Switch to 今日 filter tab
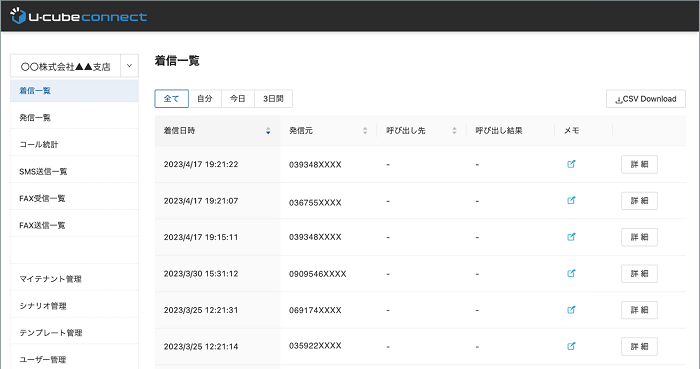700x369 pixels. [238, 99]
